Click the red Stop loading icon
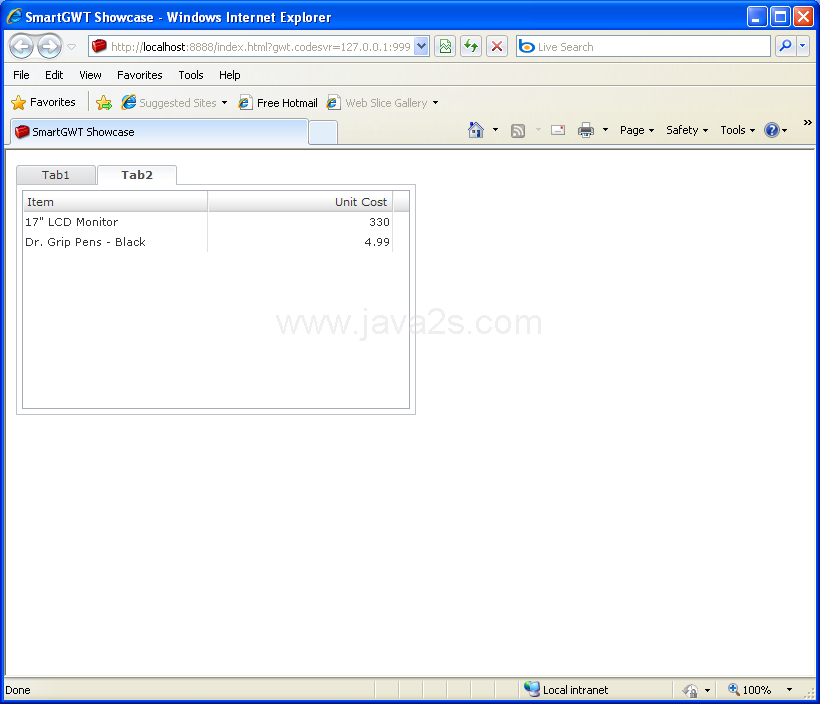The height and width of the screenshot is (704, 820). 497,47
